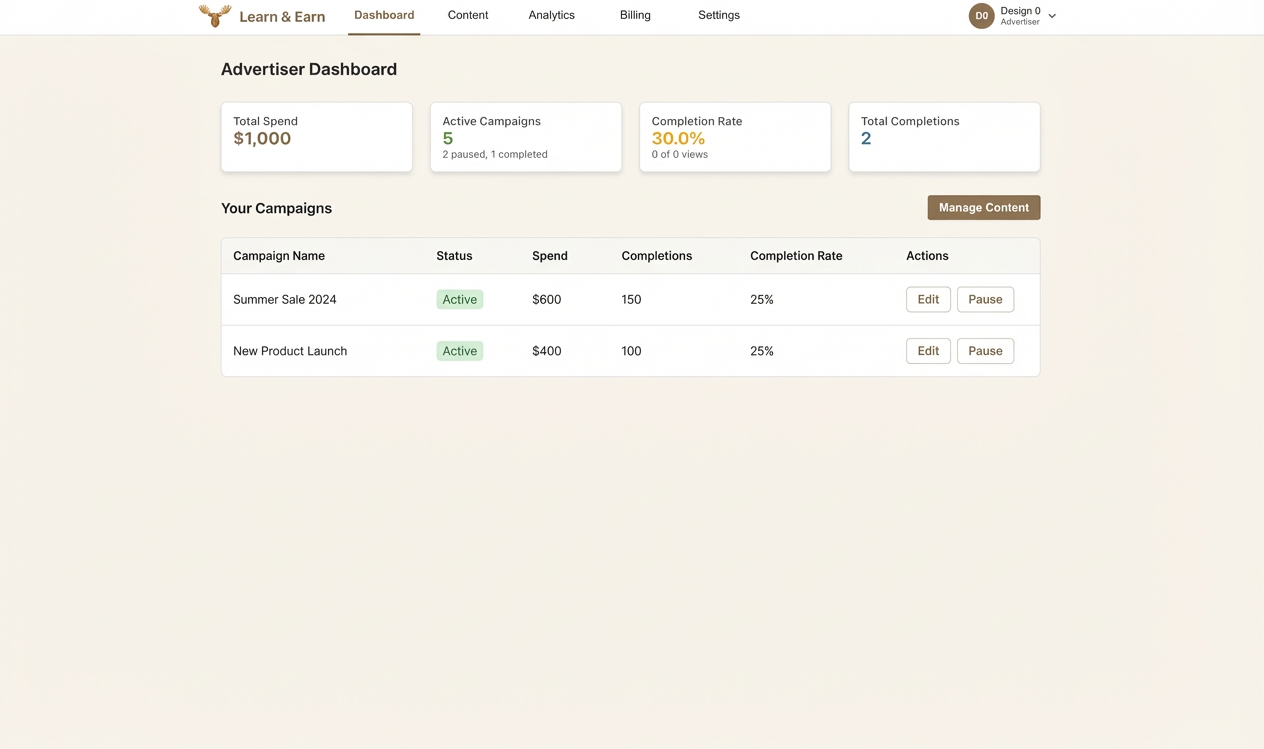Click the Summer Sale 2024 Active badge
This screenshot has height=749, width=1264.
[459, 299]
